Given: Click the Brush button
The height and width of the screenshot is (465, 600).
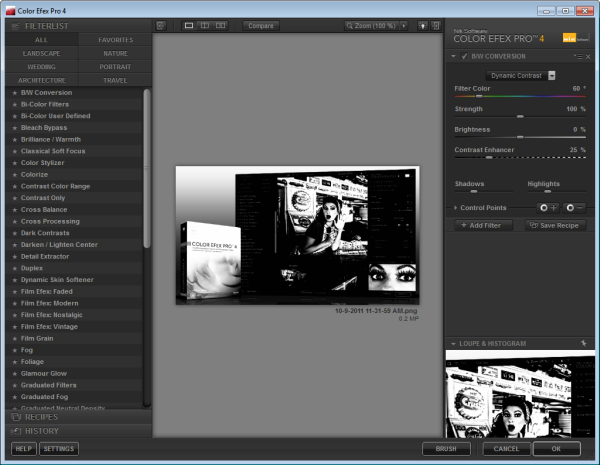Looking at the screenshot, I should [x=446, y=449].
